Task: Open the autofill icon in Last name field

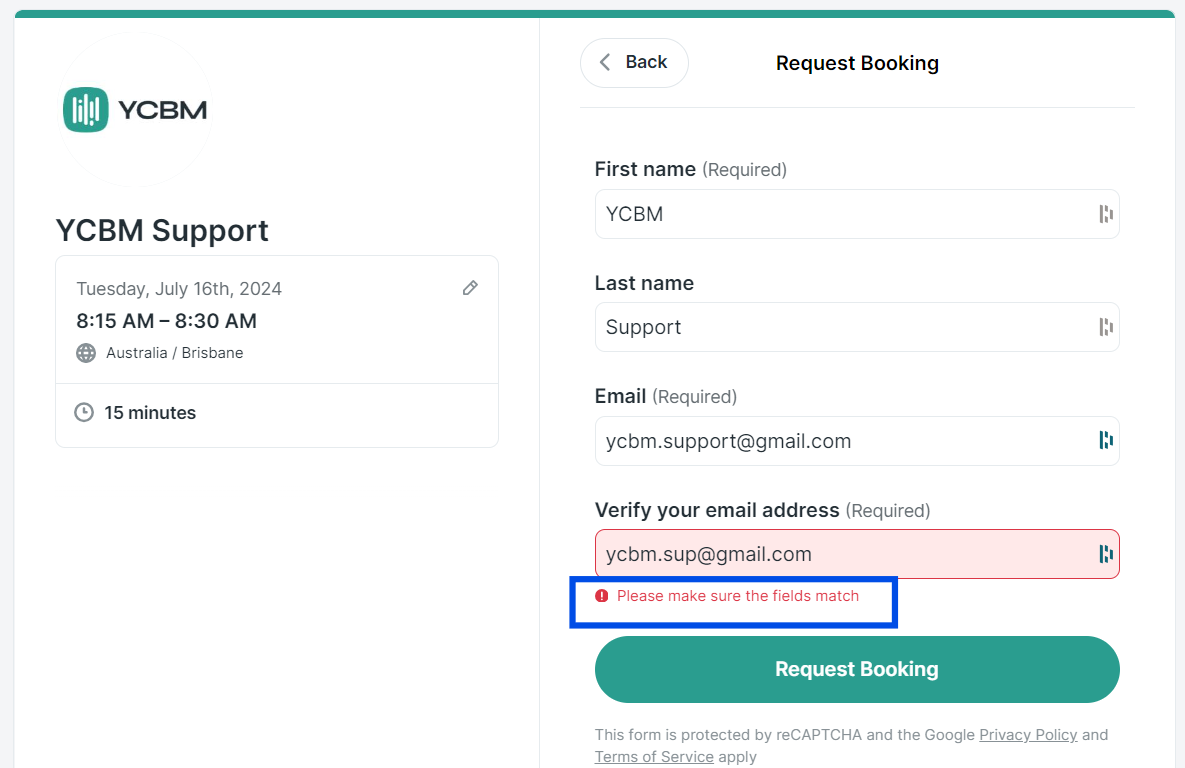Action: (x=1106, y=327)
